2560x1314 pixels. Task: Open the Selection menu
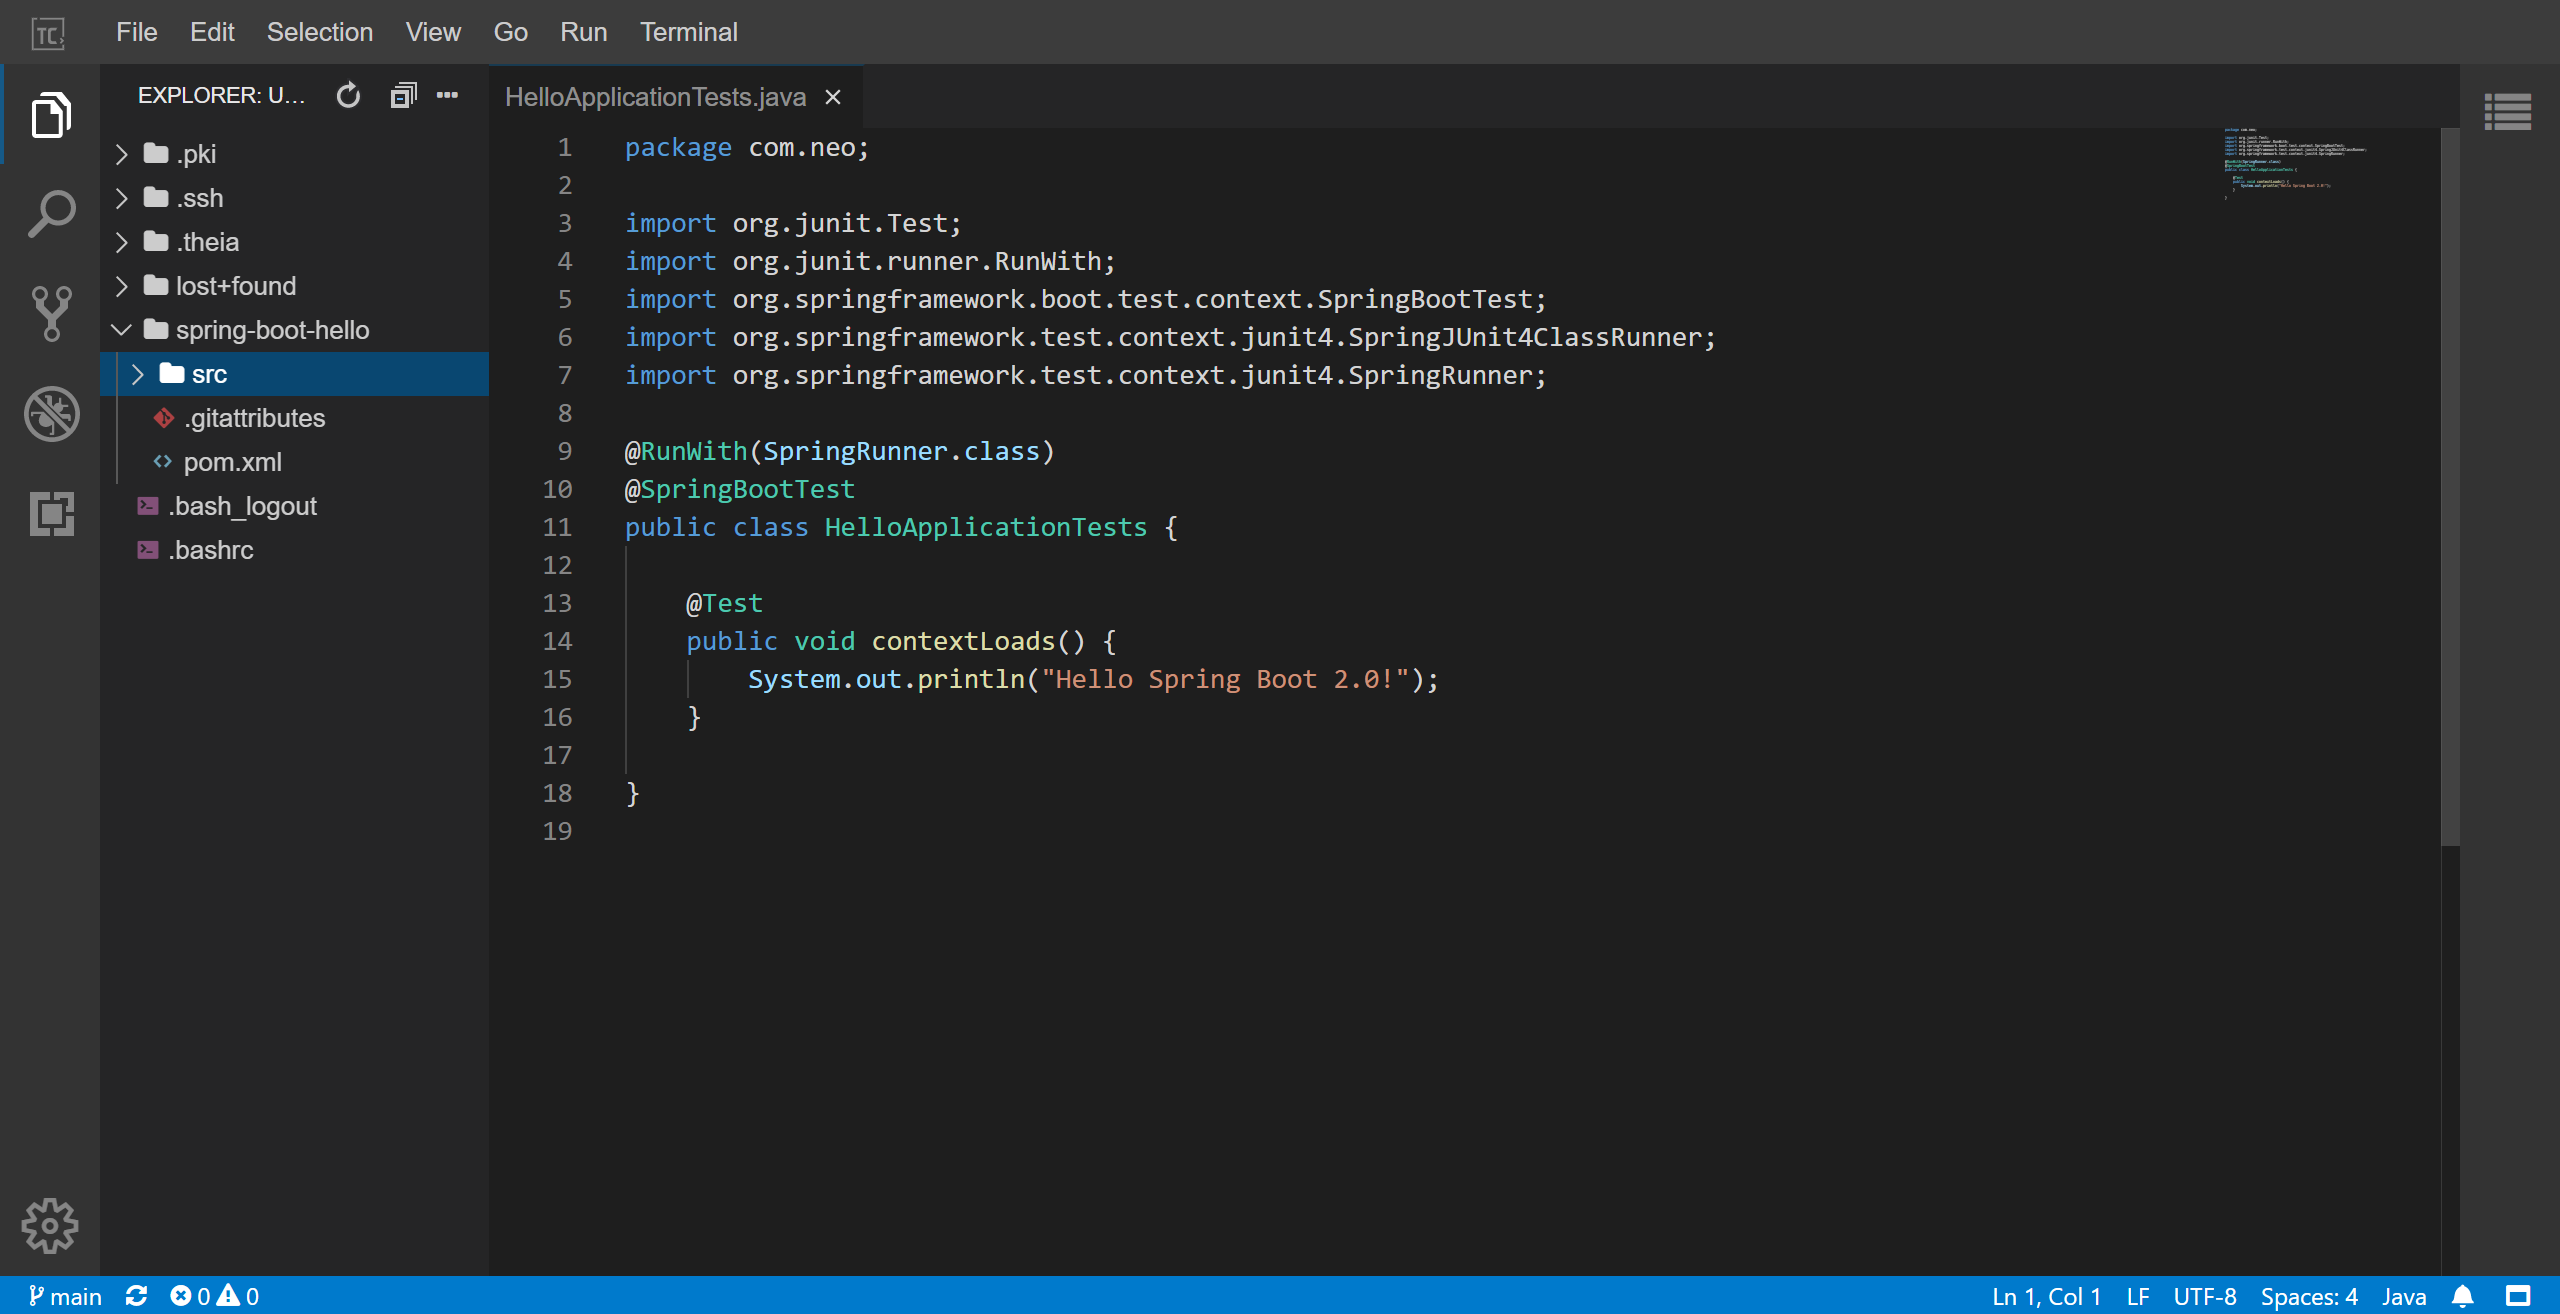click(x=320, y=32)
